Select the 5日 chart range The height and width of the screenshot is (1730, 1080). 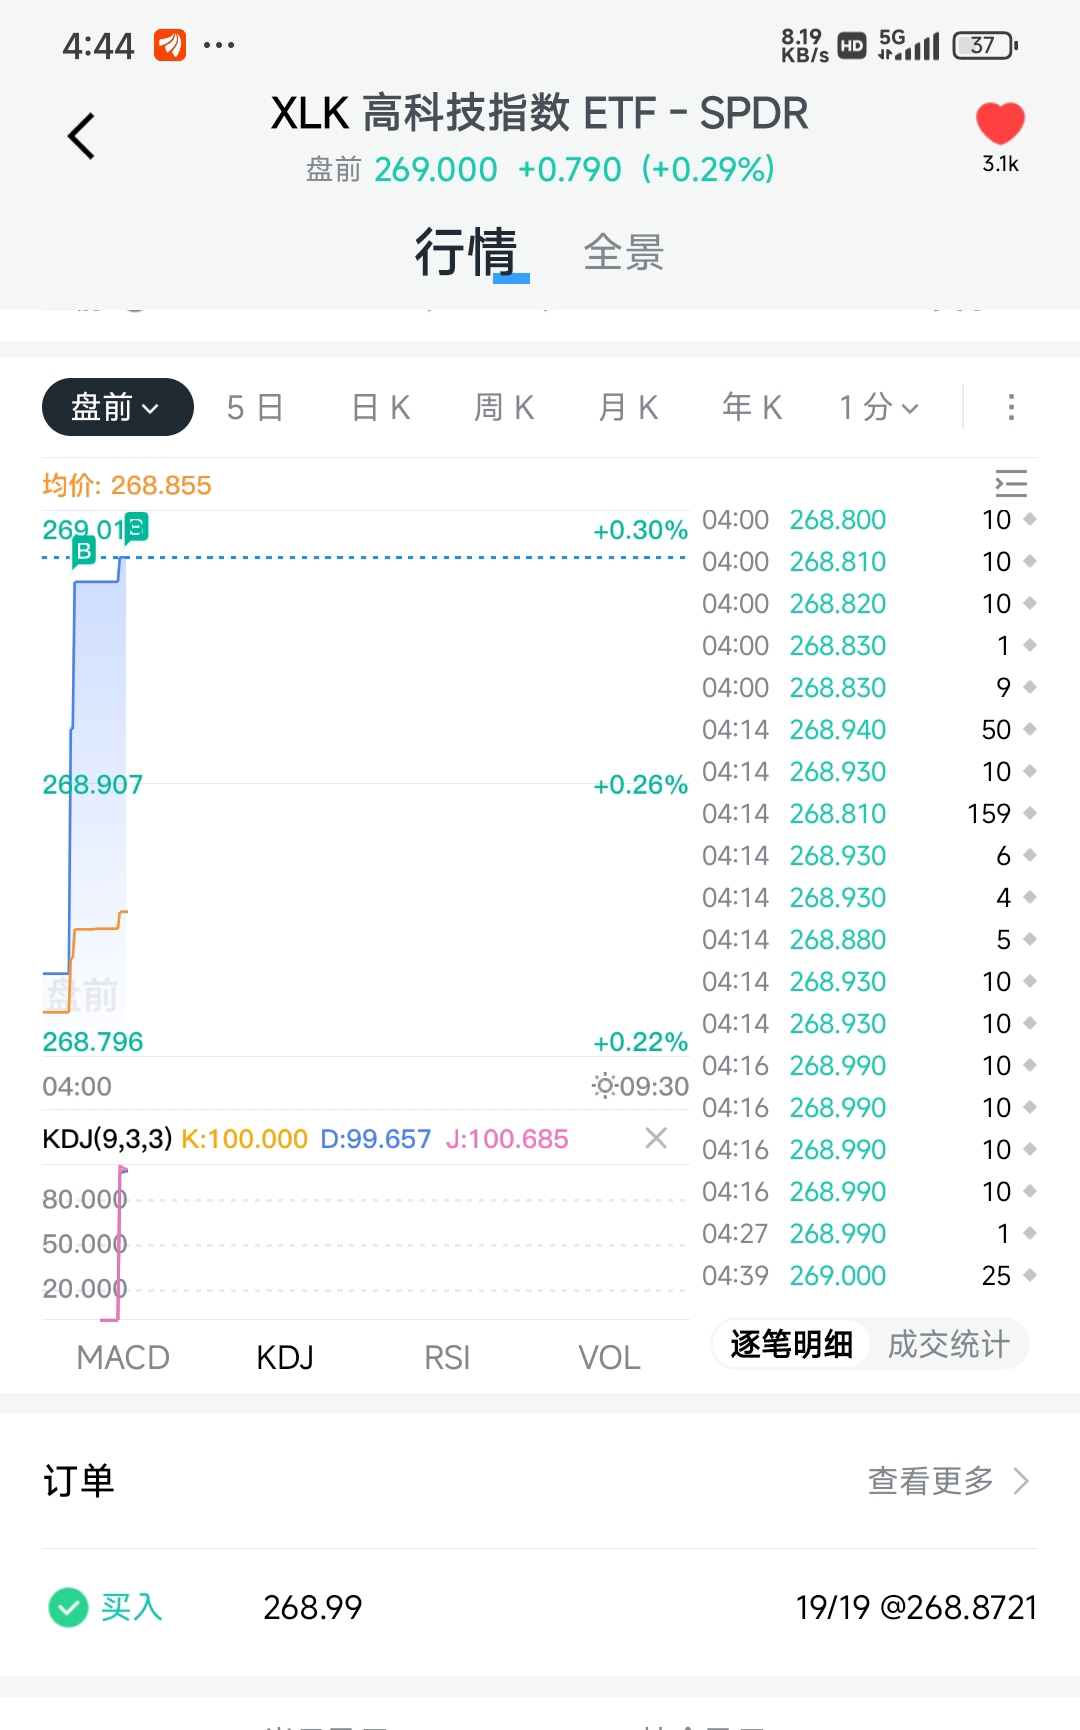255,407
